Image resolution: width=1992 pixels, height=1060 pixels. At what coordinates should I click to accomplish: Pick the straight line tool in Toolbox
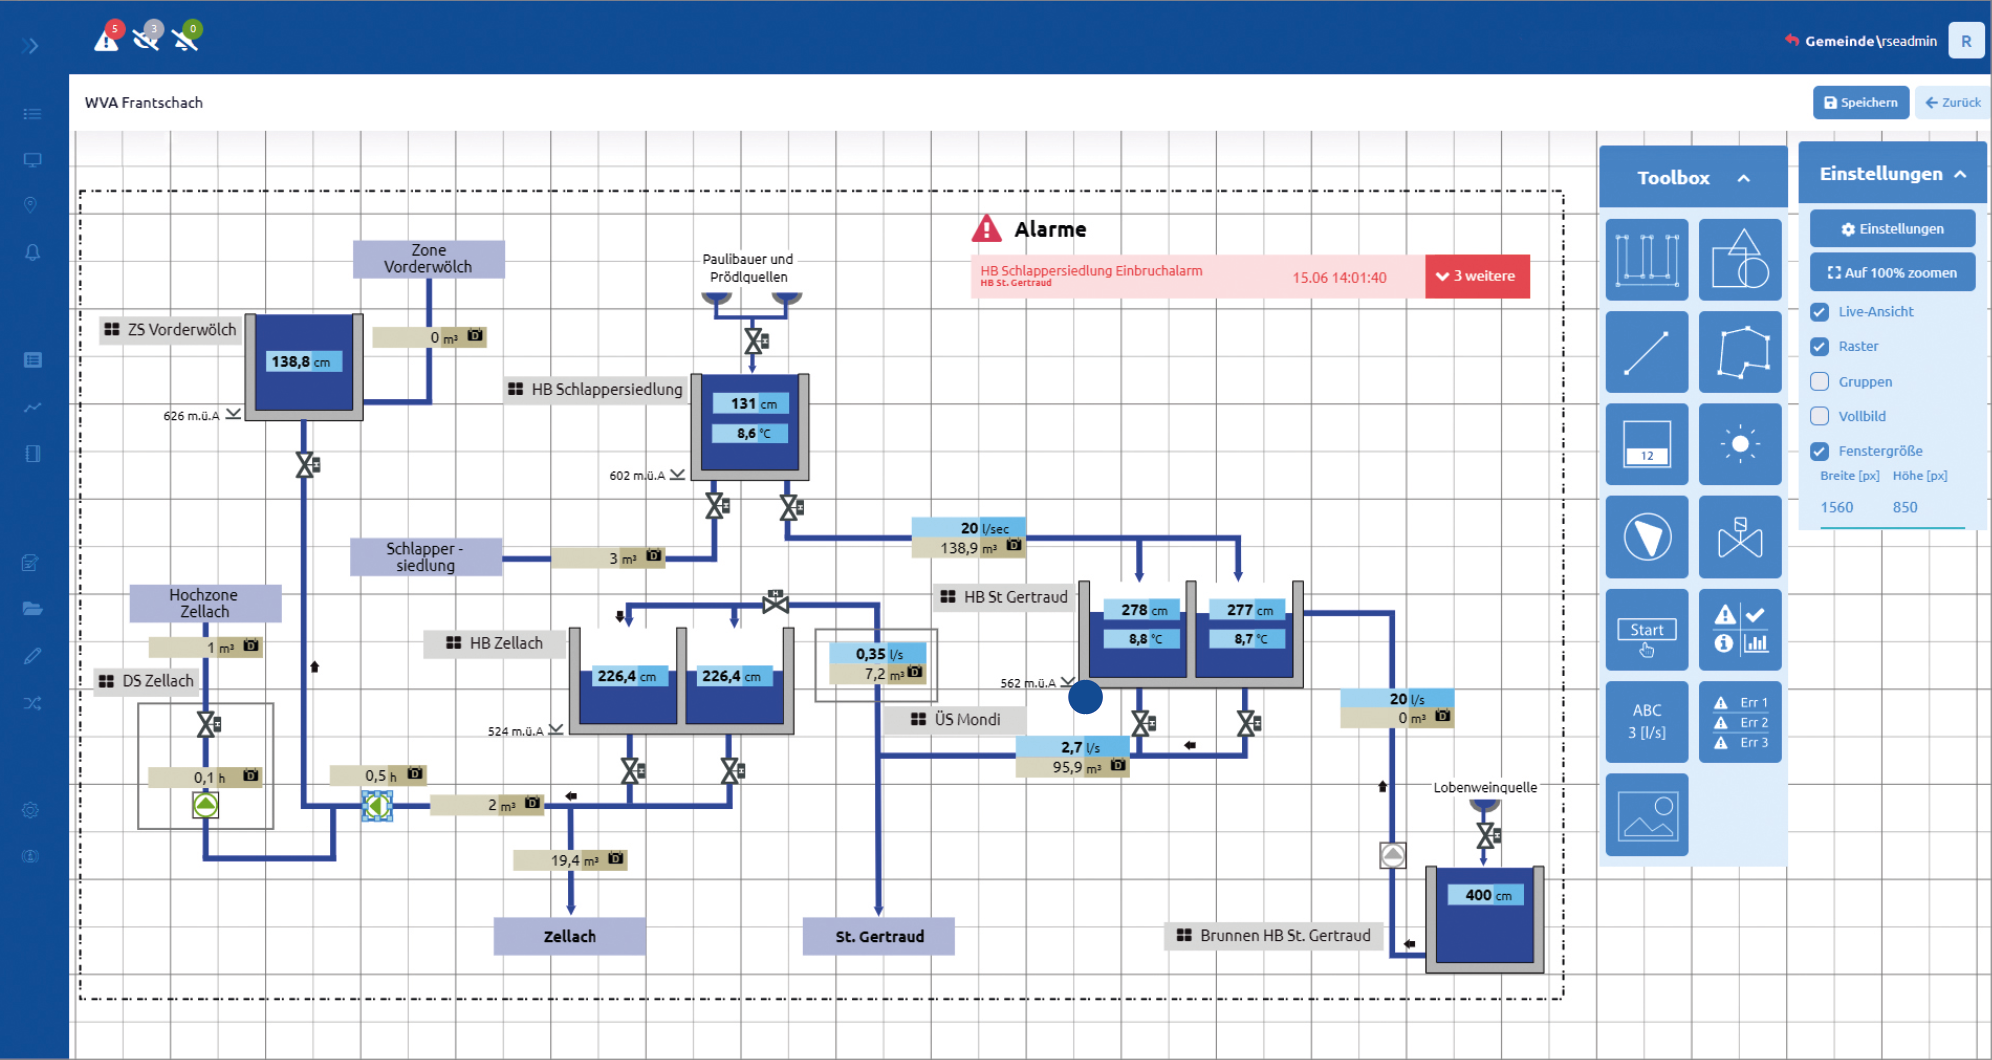click(1646, 352)
